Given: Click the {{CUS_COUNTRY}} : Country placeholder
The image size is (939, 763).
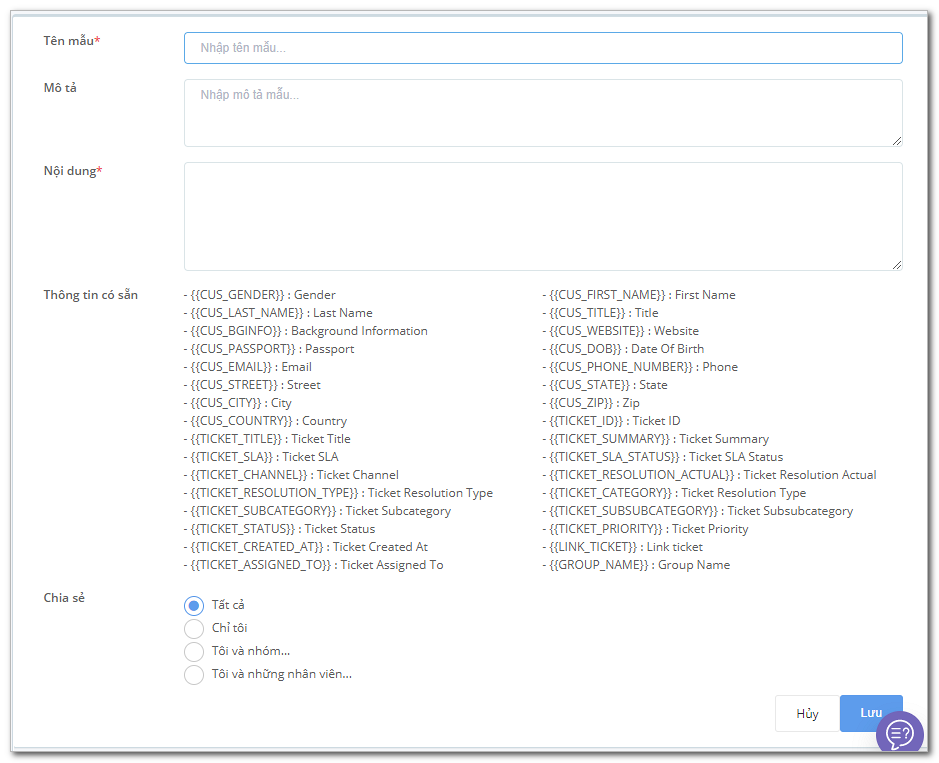Looking at the screenshot, I should coord(265,420).
